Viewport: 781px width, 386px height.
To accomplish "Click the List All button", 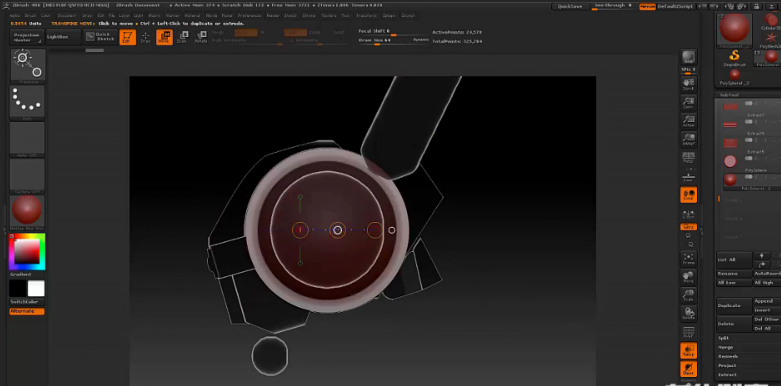I will tap(734, 259).
